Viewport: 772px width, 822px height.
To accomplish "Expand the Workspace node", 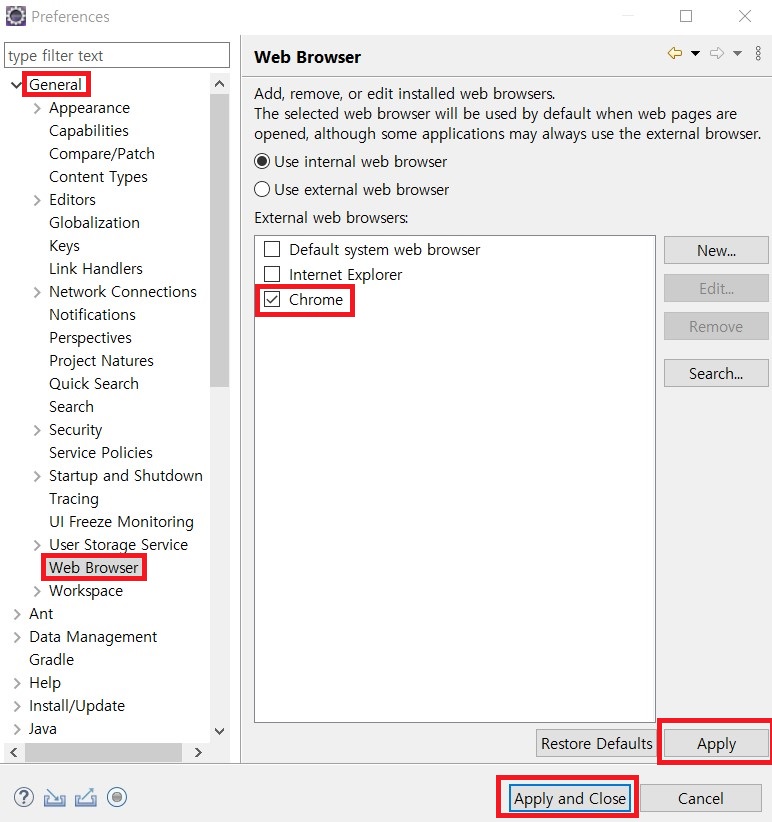I will pos(37,591).
